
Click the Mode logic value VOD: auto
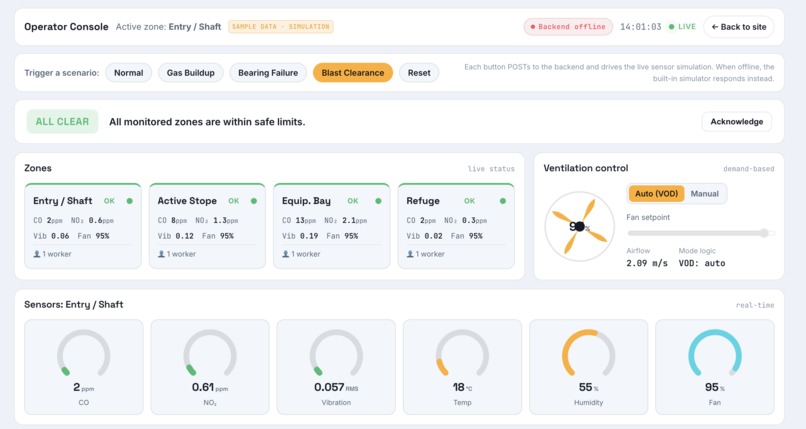[x=702, y=263]
